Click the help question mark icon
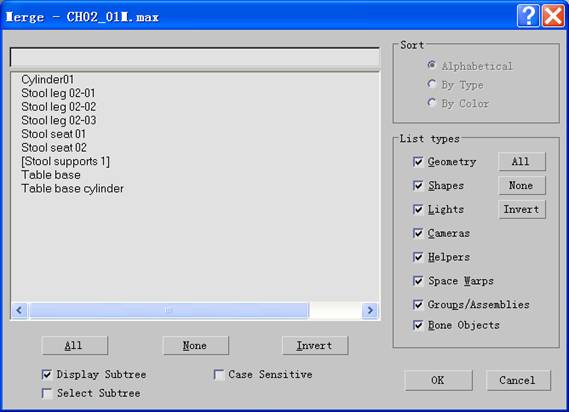 (x=528, y=16)
